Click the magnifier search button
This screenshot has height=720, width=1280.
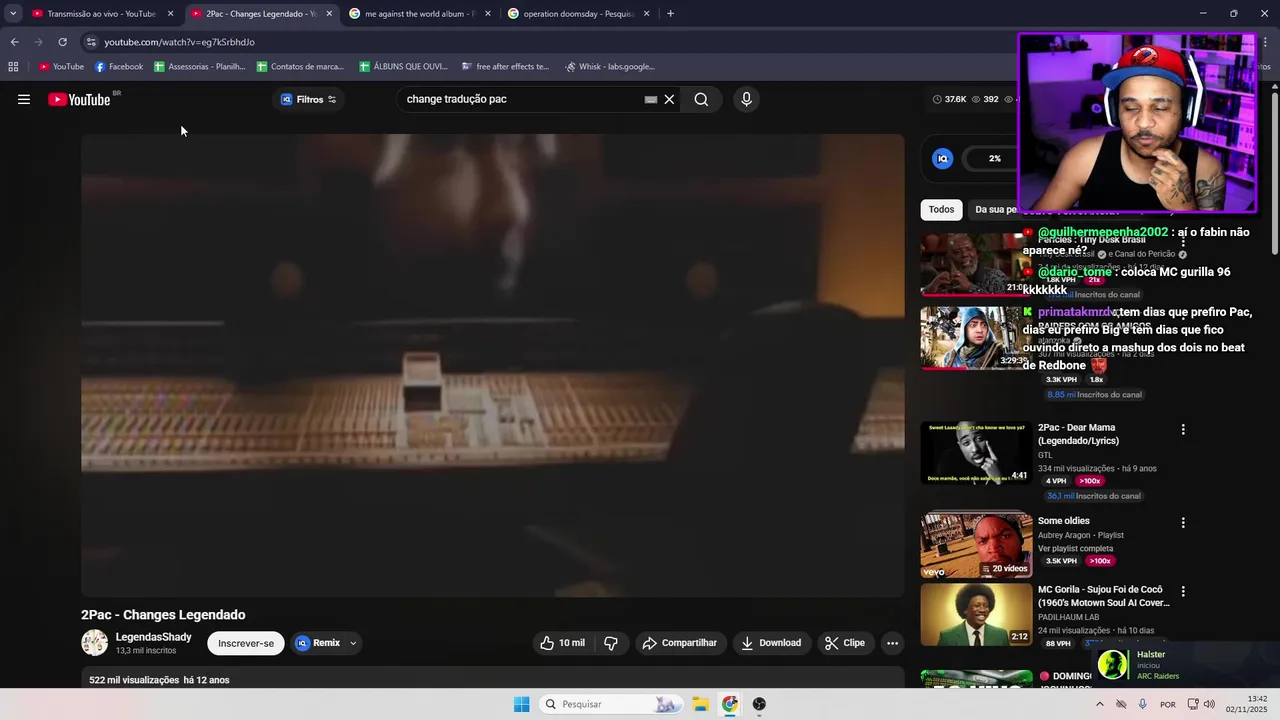(x=701, y=99)
